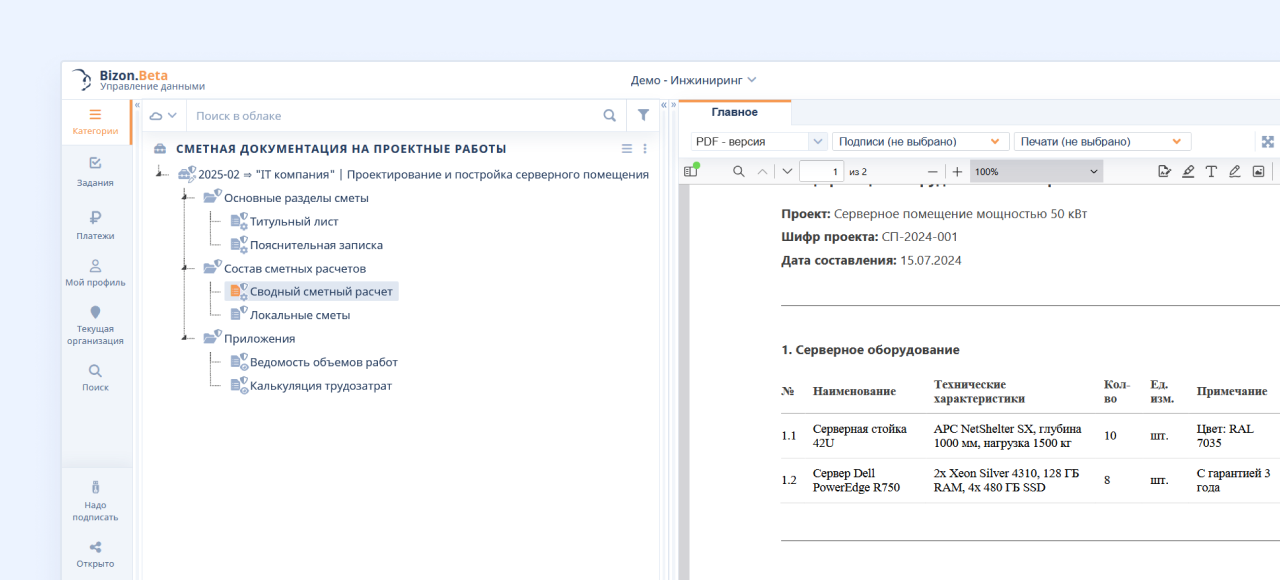Select Титульный лист document
The width and height of the screenshot is (1280, 580).
click(294, 221)
